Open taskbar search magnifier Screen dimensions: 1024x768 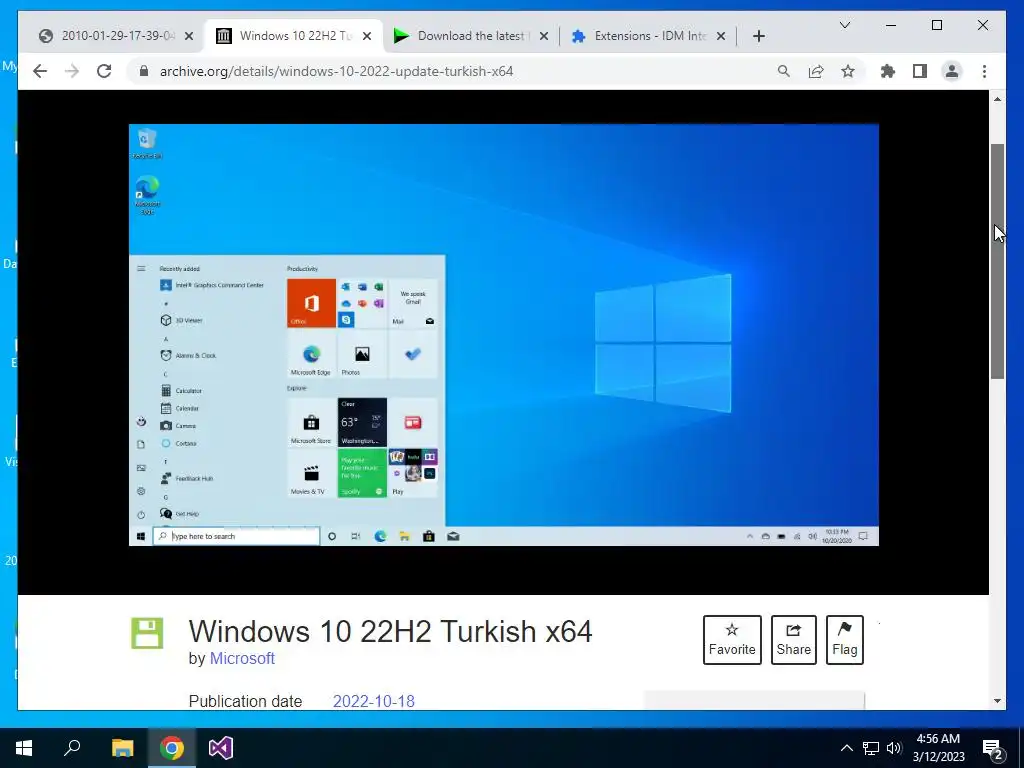72,748
